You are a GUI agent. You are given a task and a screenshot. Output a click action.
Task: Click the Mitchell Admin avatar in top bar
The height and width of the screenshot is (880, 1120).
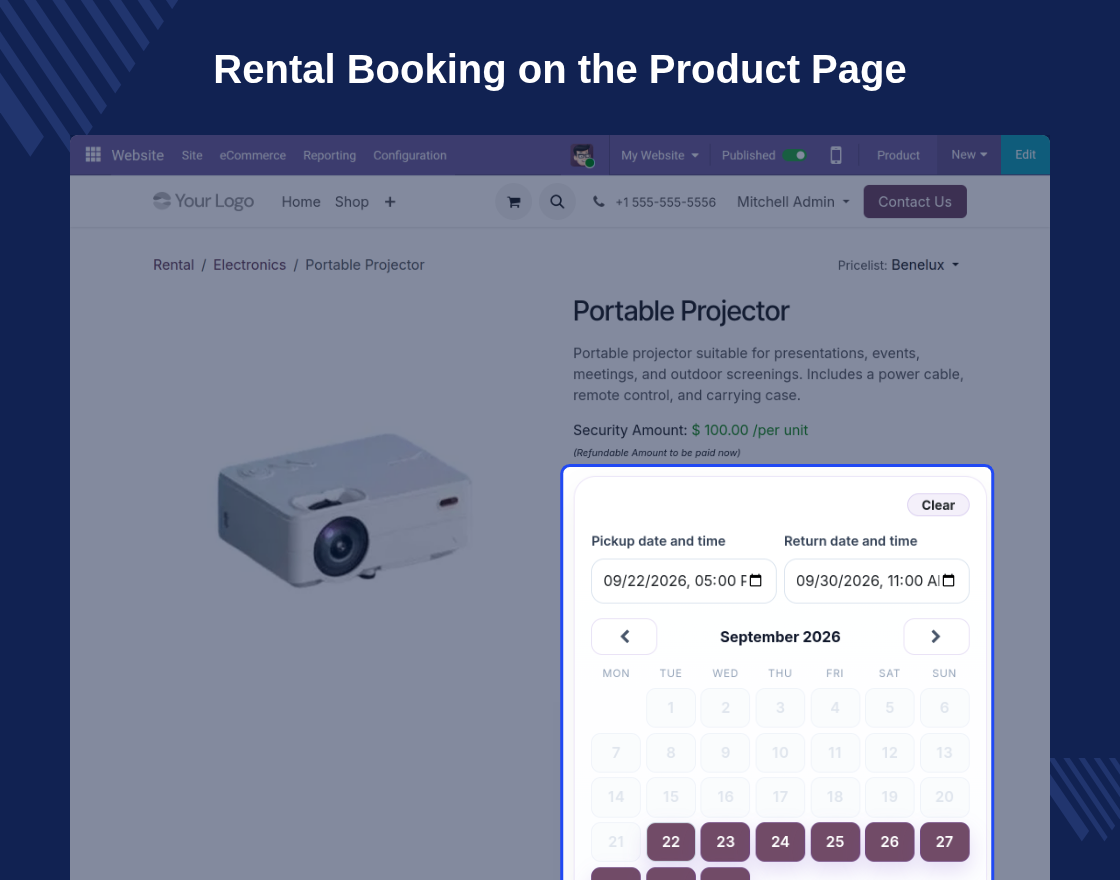[582, 155]
